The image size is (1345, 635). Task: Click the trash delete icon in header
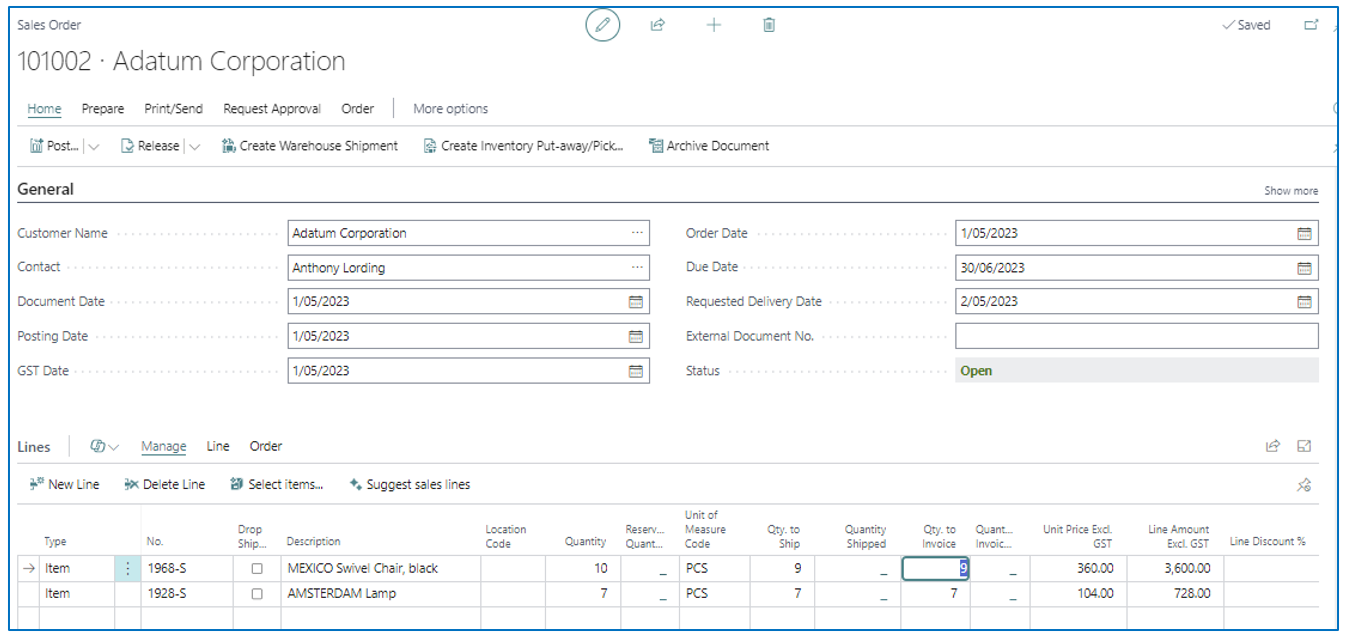(769, 26)
